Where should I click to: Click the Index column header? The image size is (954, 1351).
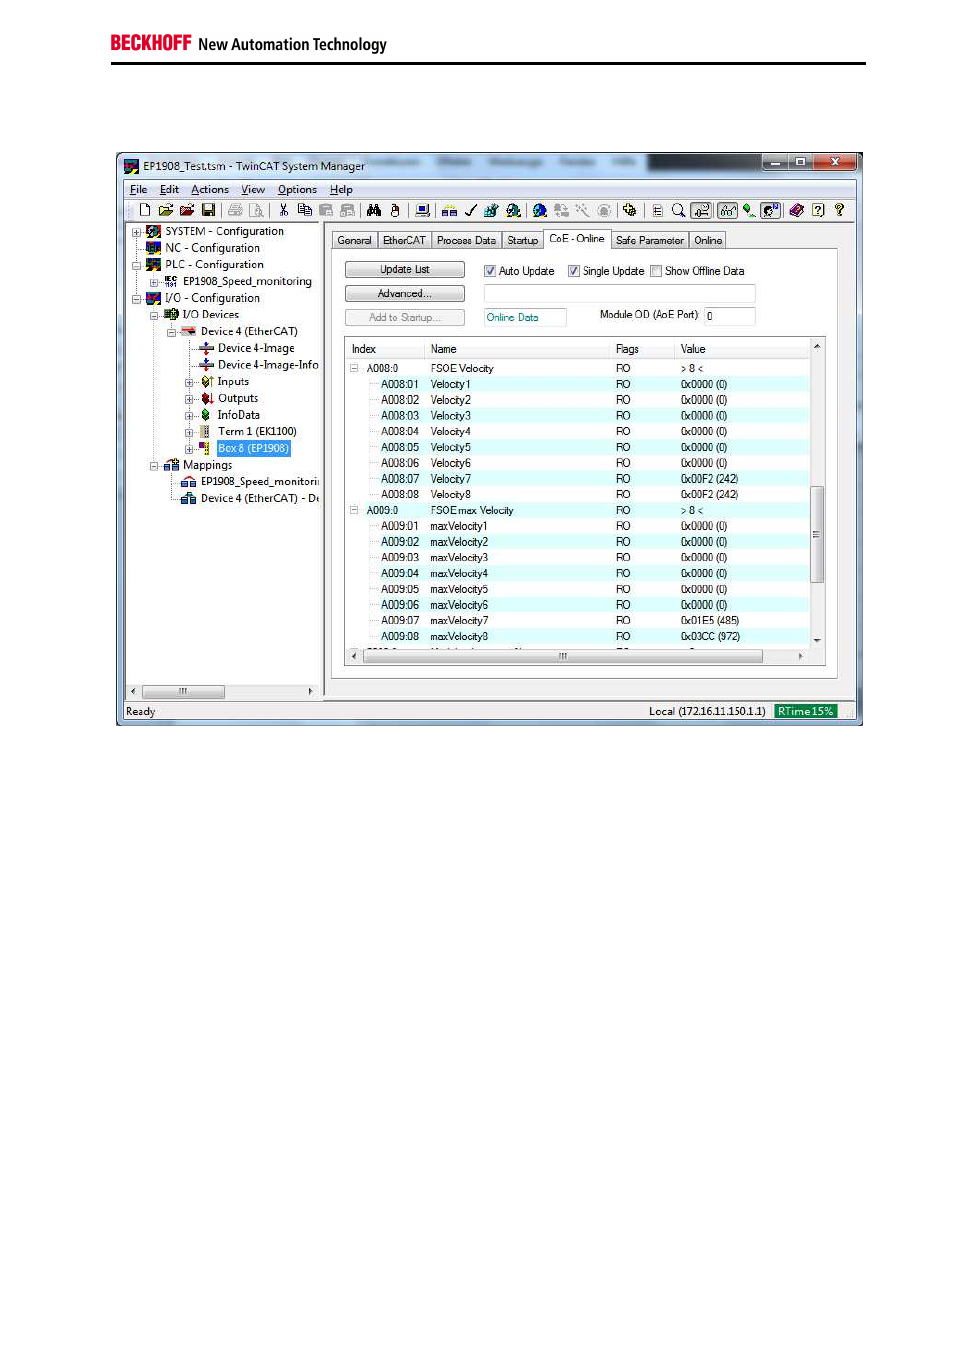point(386,349)
